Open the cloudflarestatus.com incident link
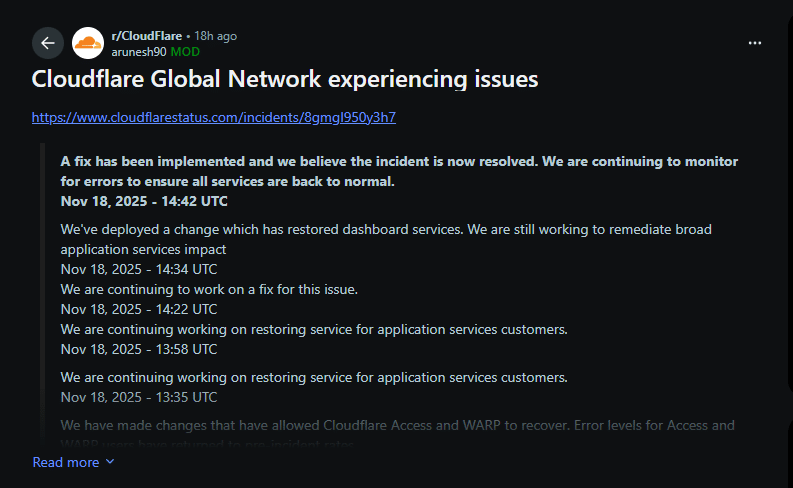The height and width of the screenshot is (488, 793). 214,117
